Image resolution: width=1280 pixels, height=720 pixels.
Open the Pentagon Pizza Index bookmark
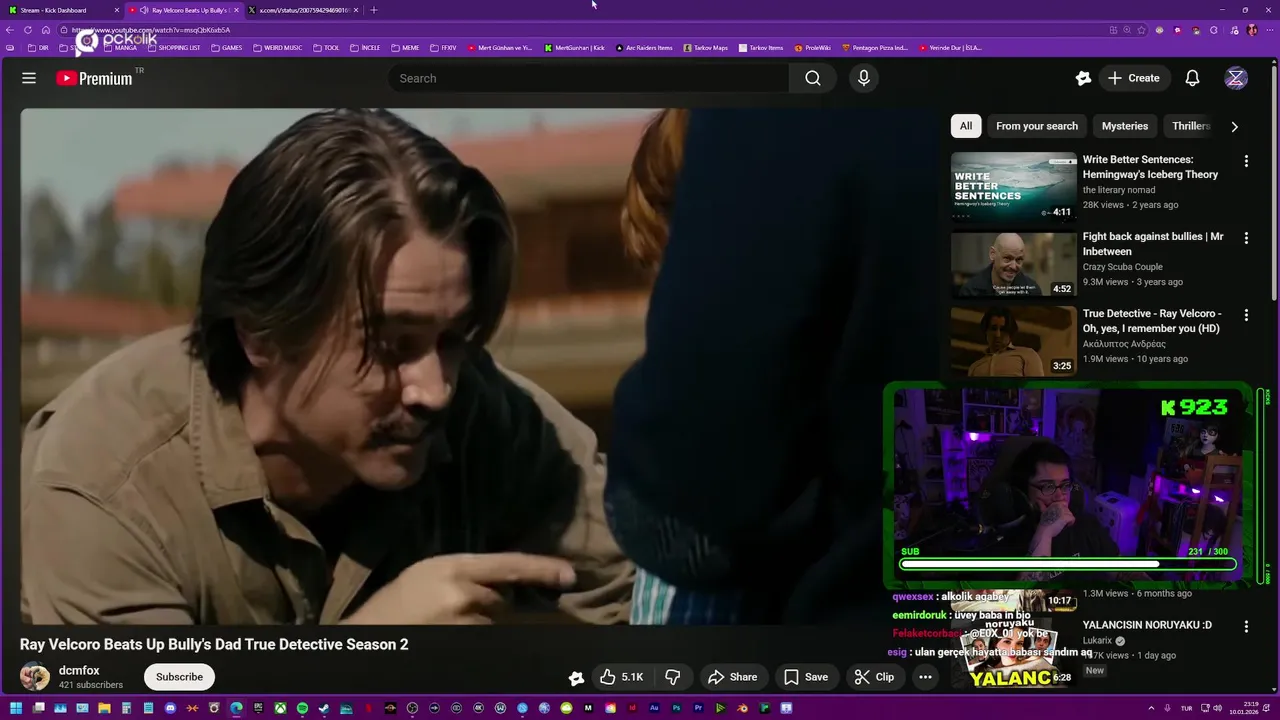[x=875, y=47]
